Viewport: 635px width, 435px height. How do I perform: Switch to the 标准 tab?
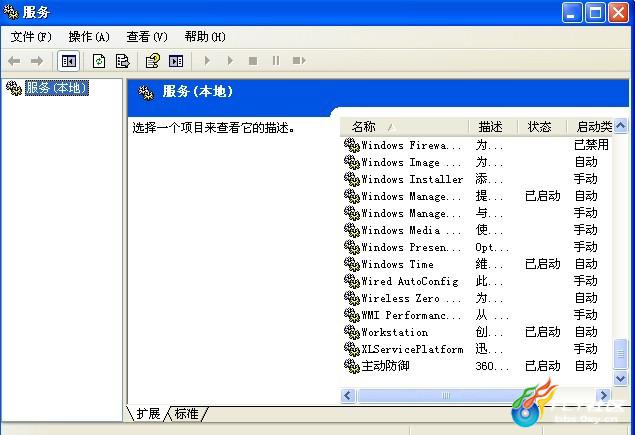click(x=187, y=414)
